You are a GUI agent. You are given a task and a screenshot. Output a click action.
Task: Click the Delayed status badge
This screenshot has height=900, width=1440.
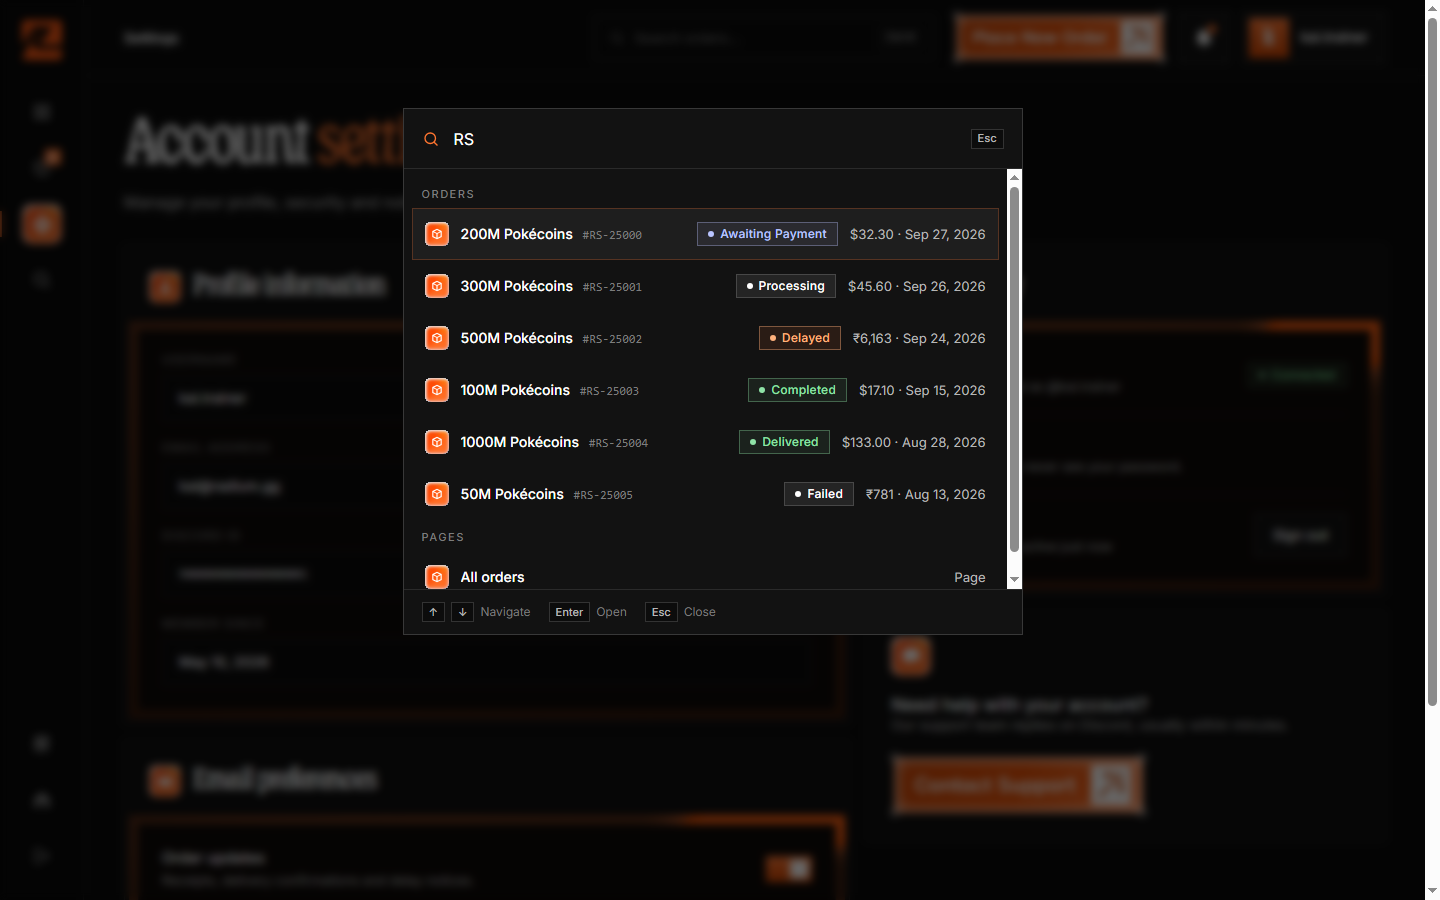800,338
